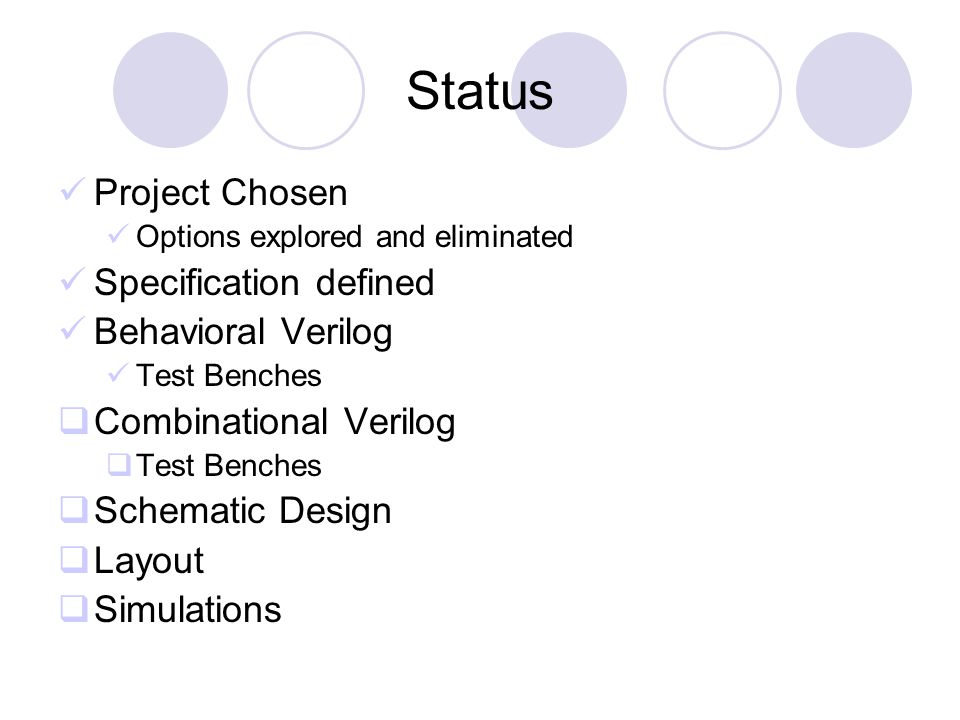Click the checkmark beside Options explored and eliminated
The width and height of the screenshot is (960, 720).
click(118, 234)
